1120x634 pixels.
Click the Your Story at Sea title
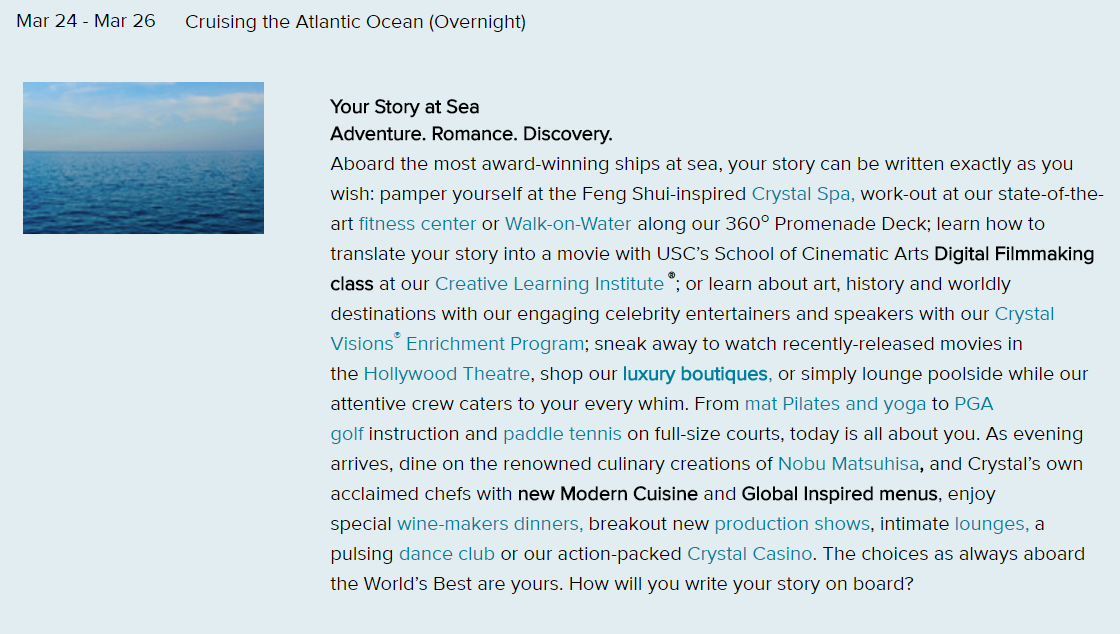[404, 107]
